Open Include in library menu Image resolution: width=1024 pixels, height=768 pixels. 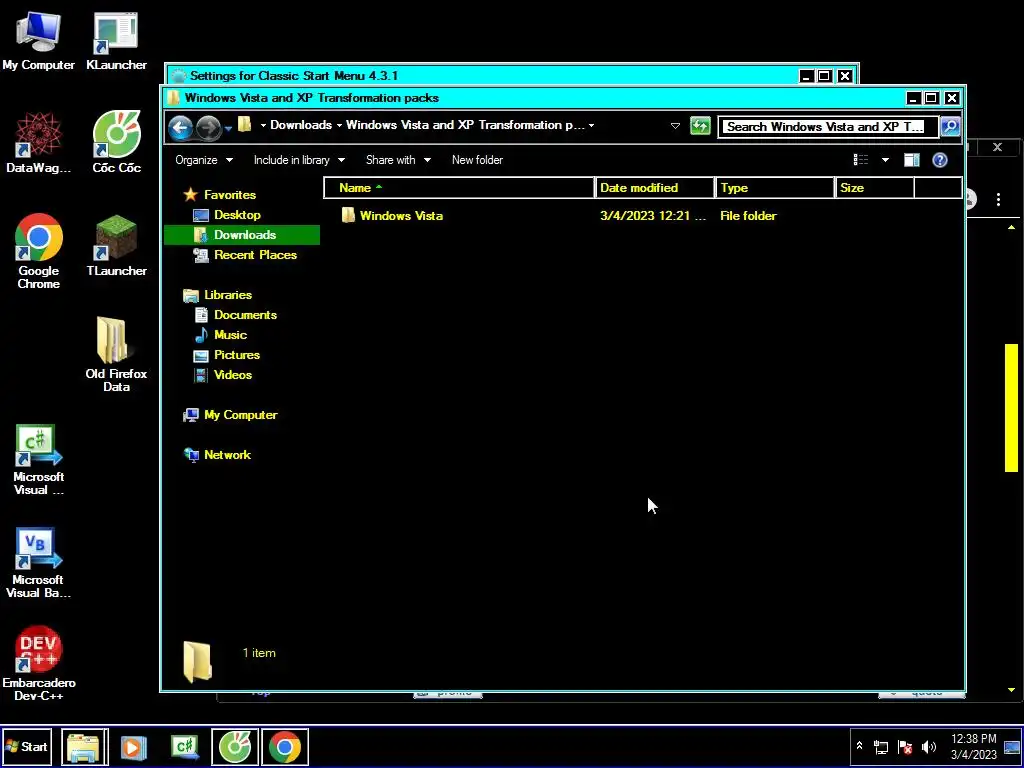pos(299,160)
